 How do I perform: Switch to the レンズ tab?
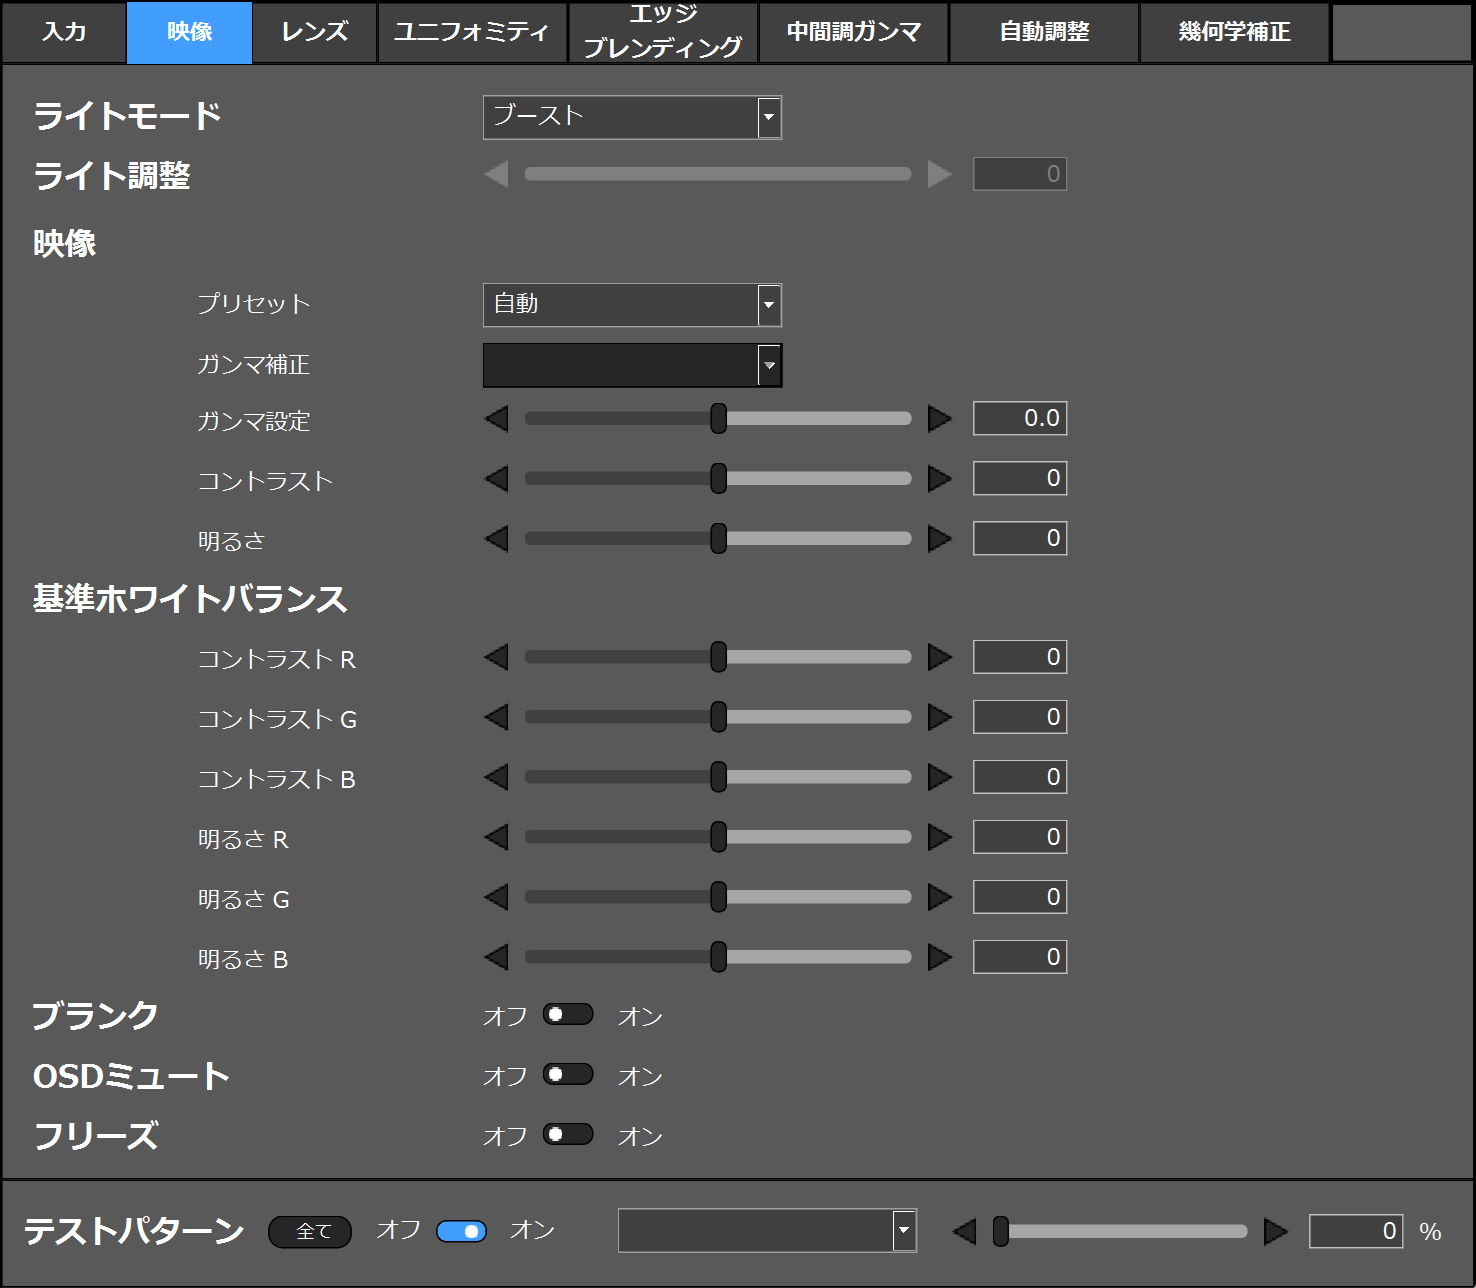(314, 32)
